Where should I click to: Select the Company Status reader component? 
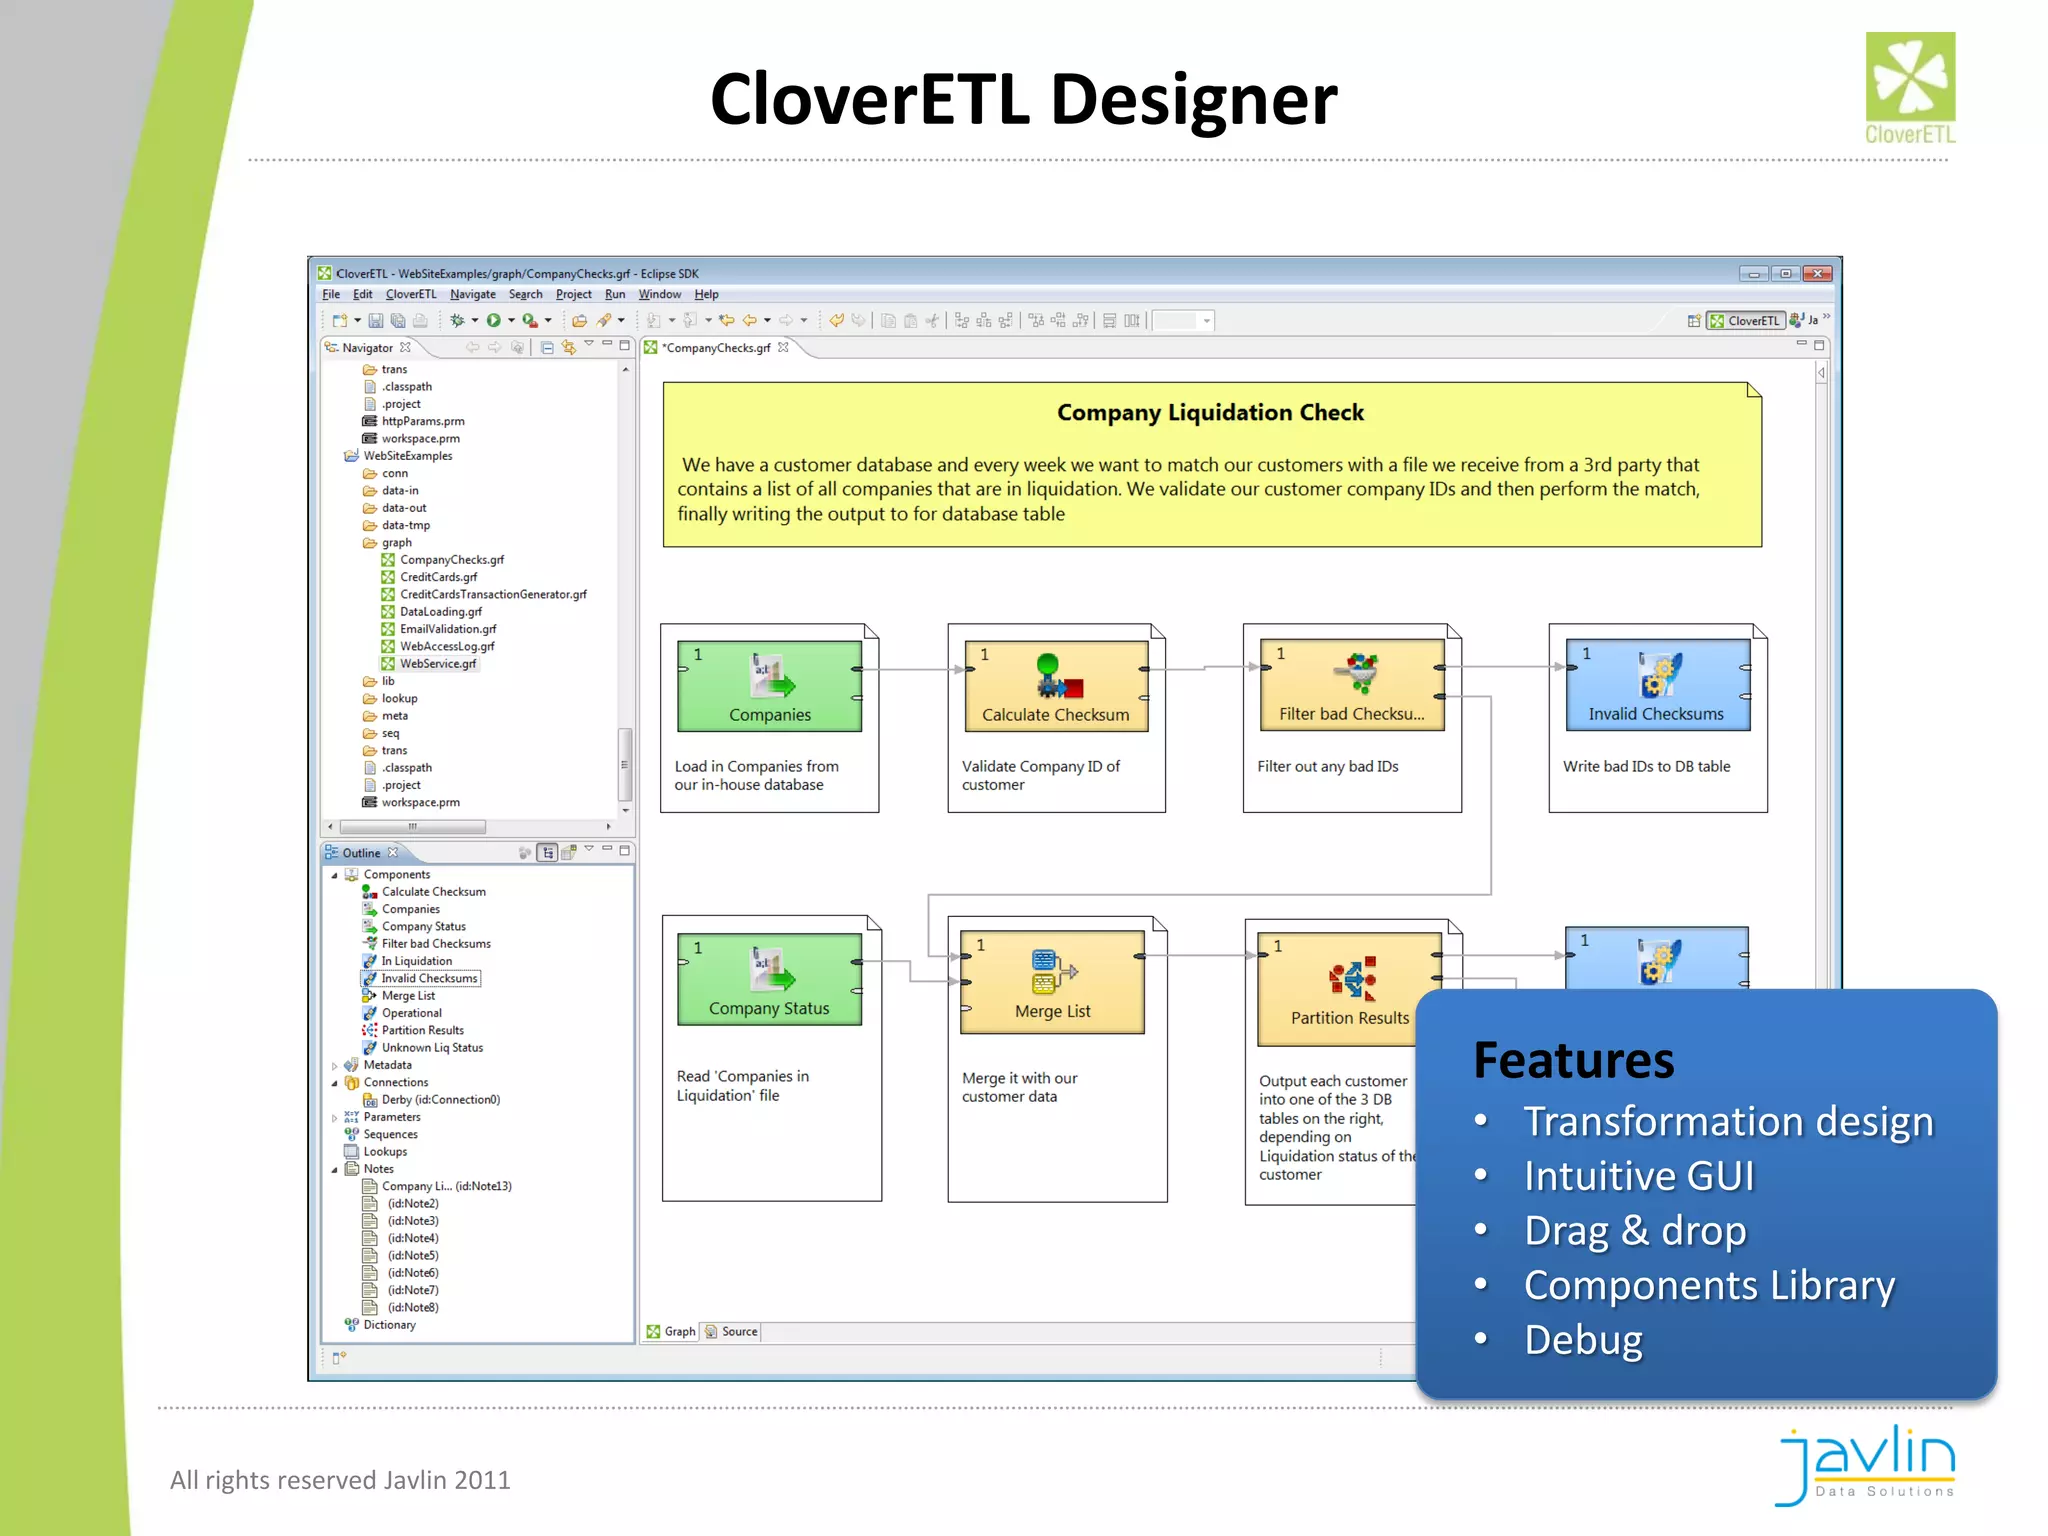[x=769, y=979]
